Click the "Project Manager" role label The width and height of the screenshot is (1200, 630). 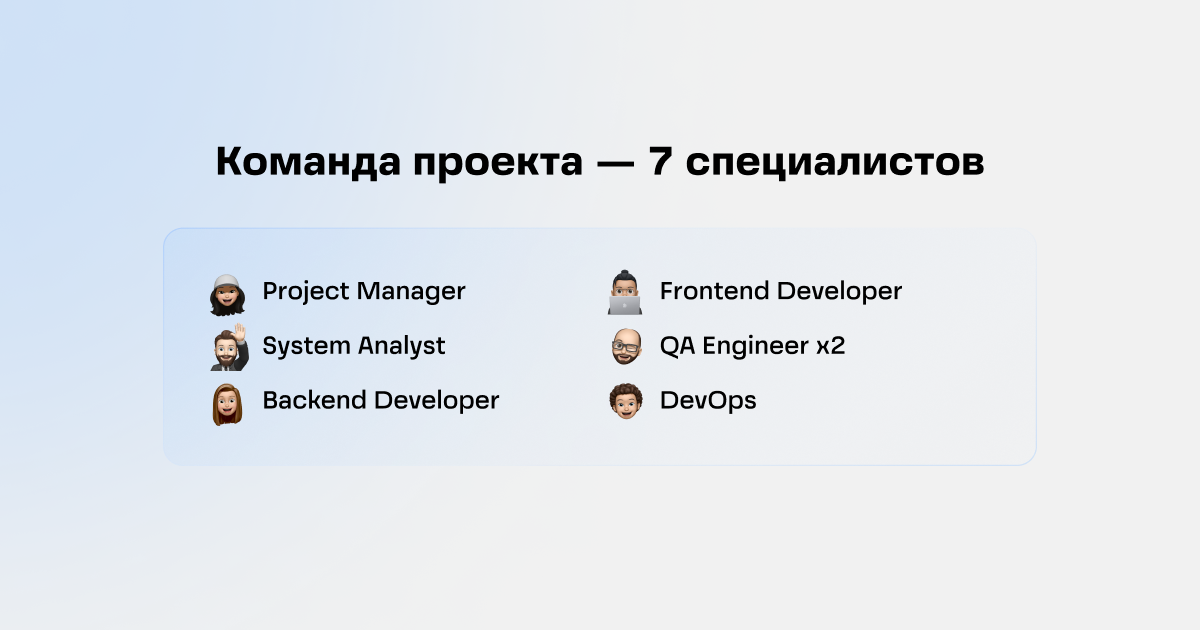click(364, 292)
